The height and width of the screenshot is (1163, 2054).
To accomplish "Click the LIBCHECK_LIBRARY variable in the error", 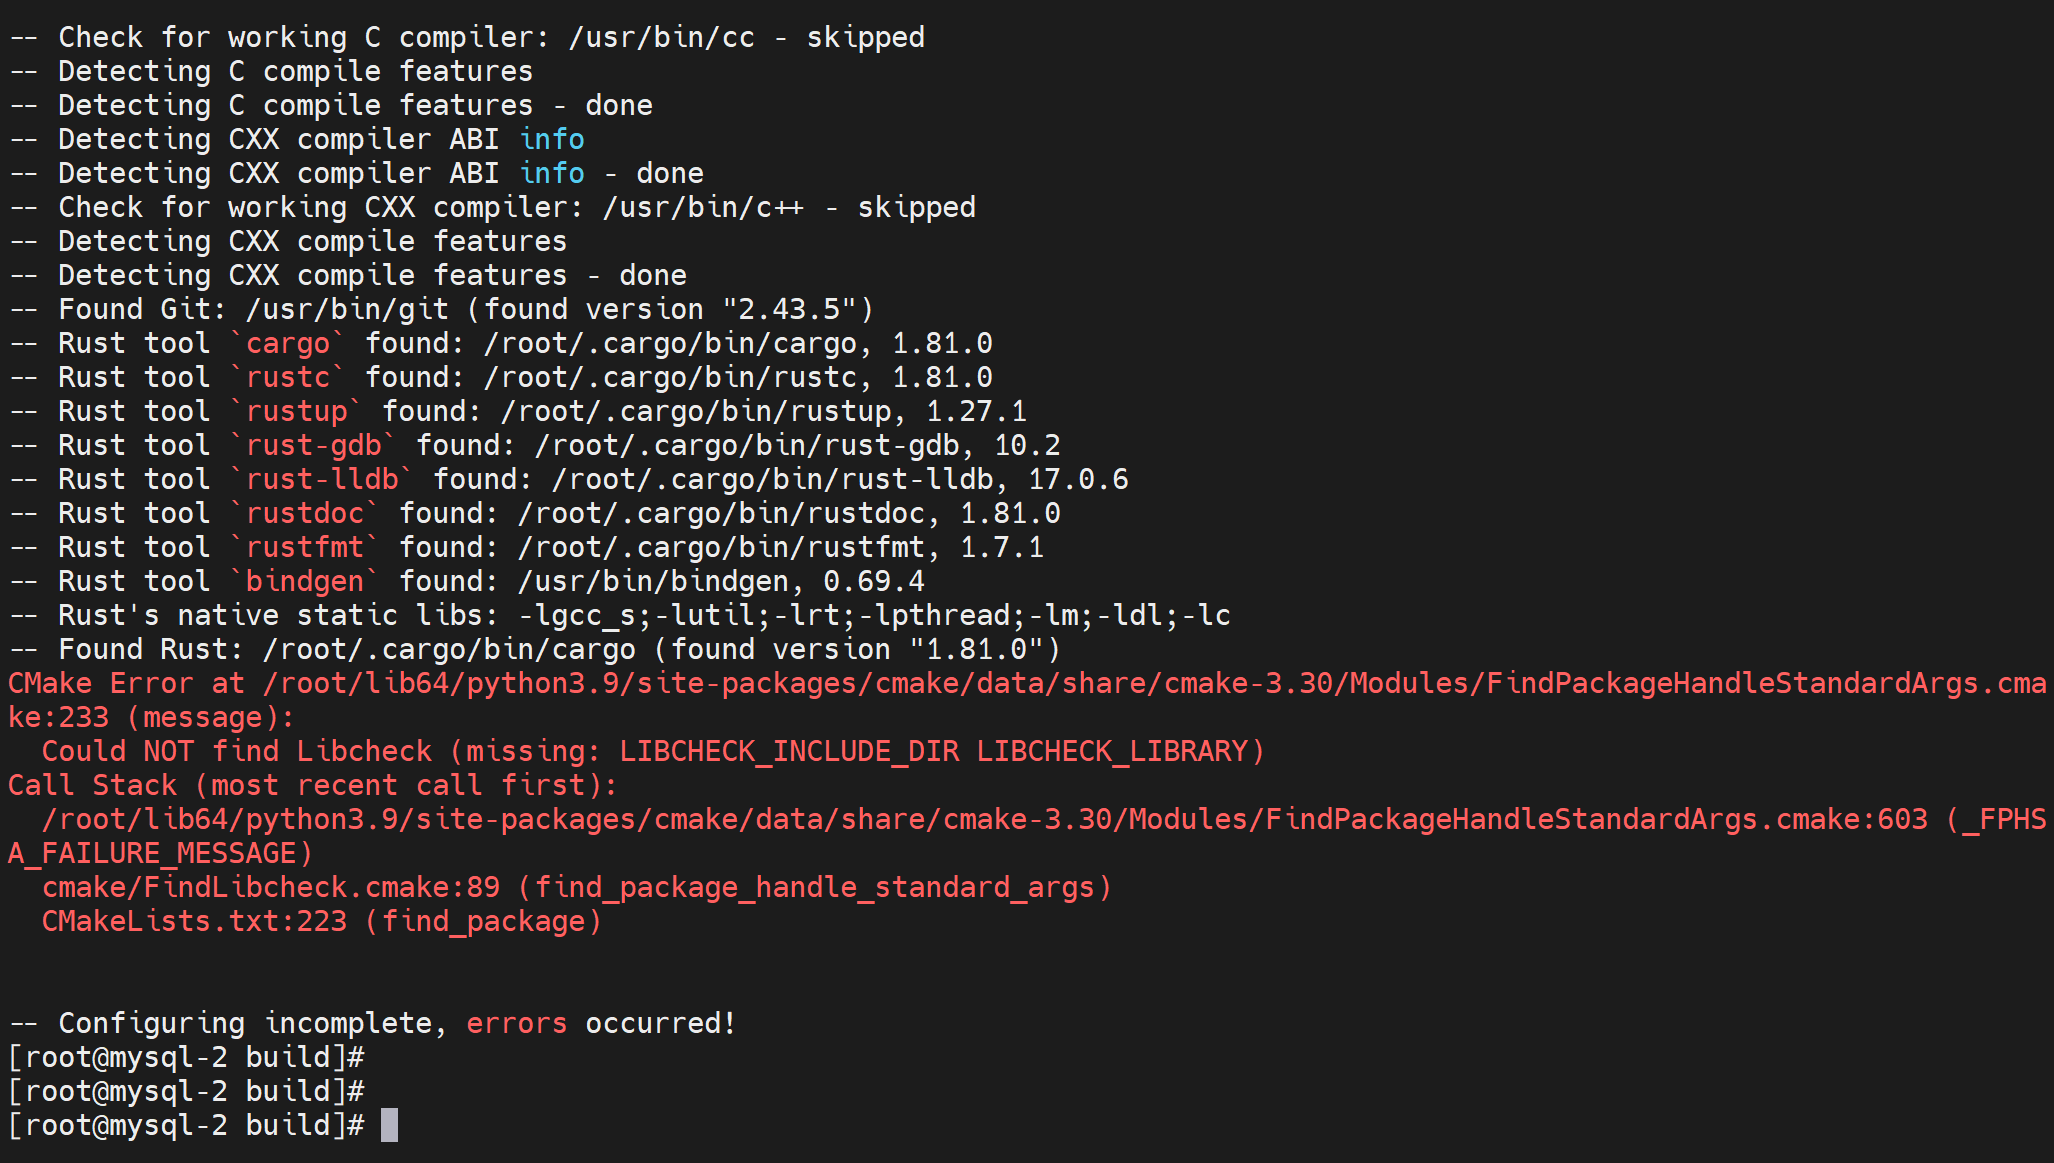I will (1112, 751).
